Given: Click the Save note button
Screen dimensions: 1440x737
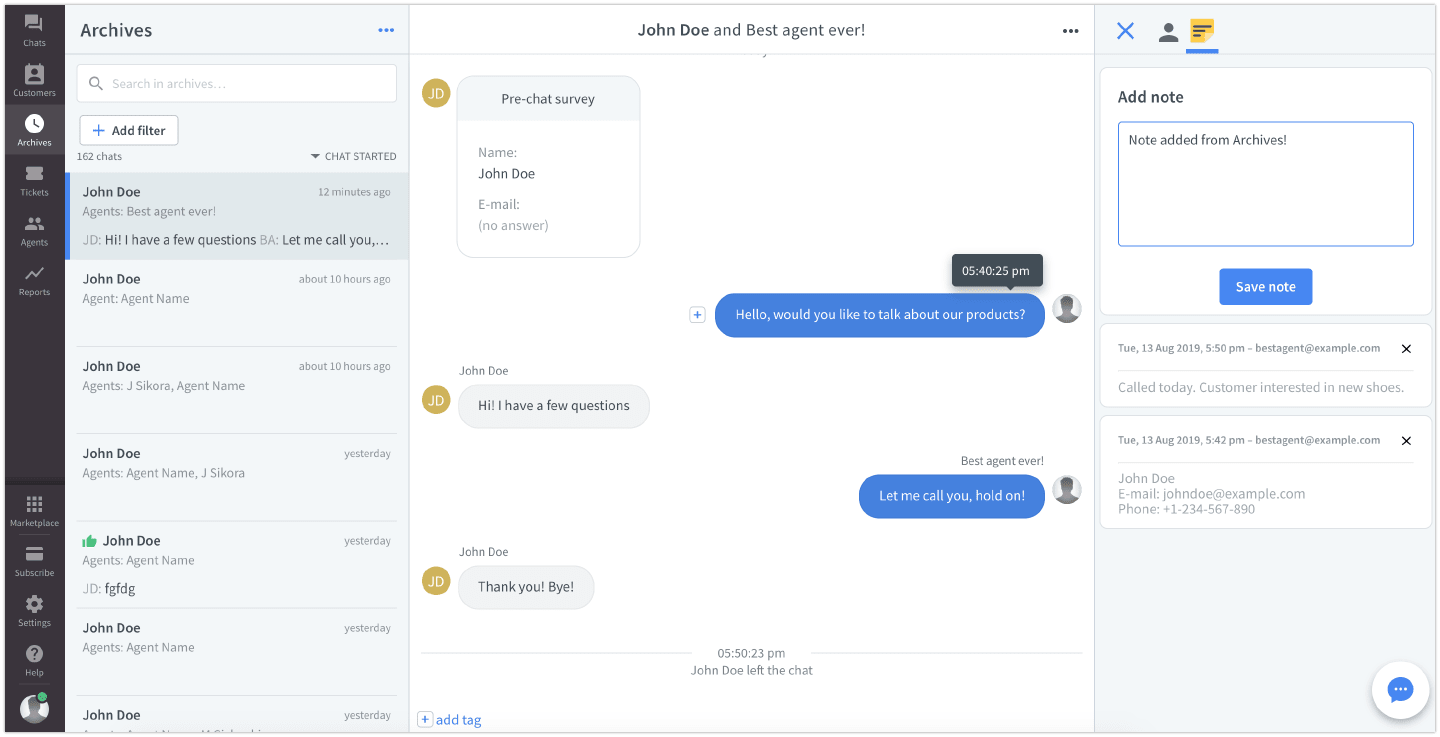Looking at the screenshot, I should click(x=1265, y=287).
